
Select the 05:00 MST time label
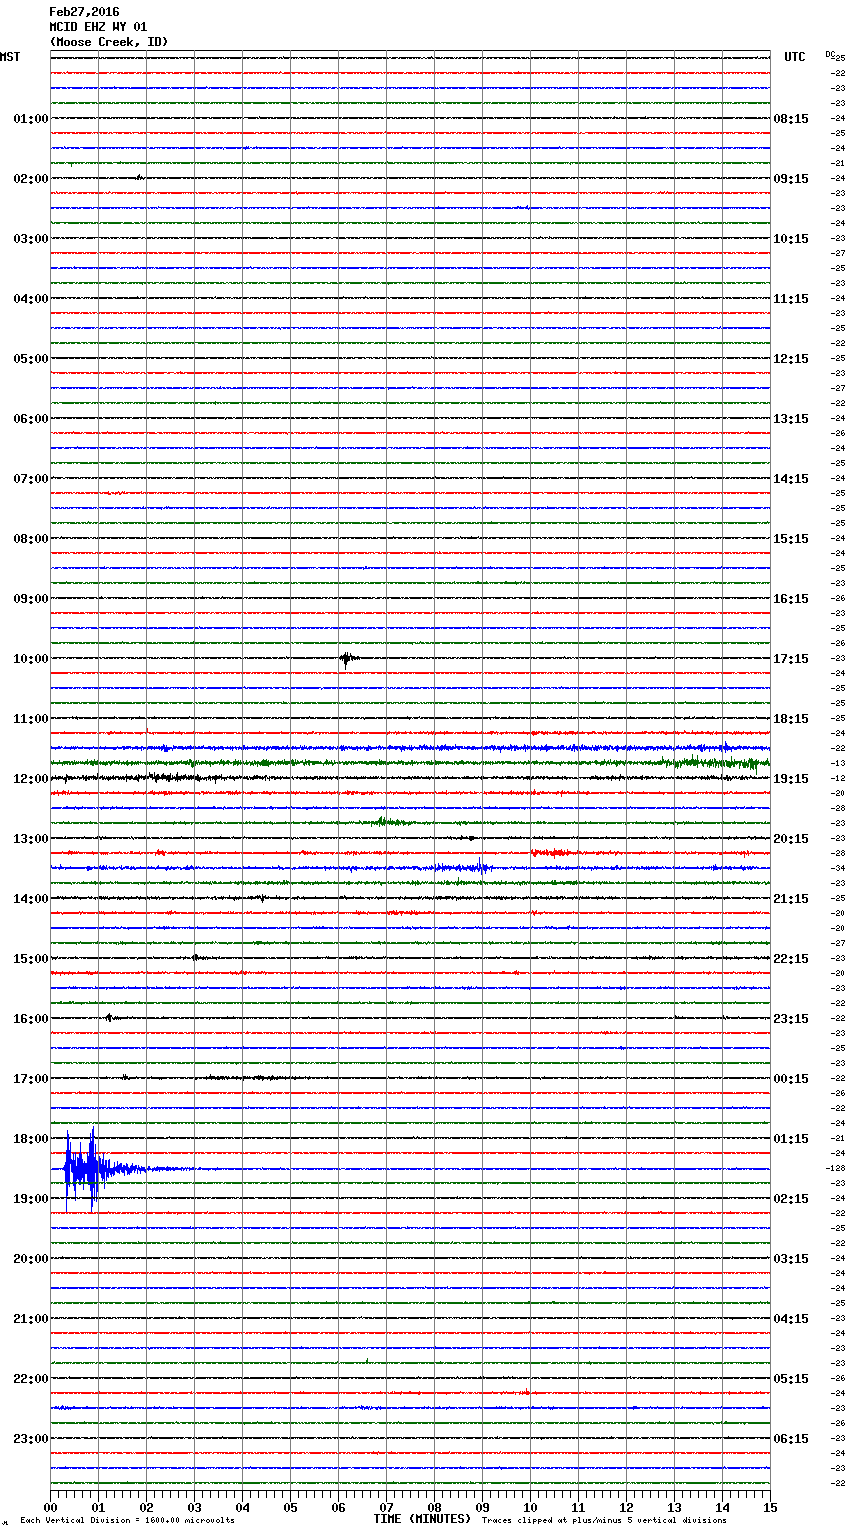31,359
